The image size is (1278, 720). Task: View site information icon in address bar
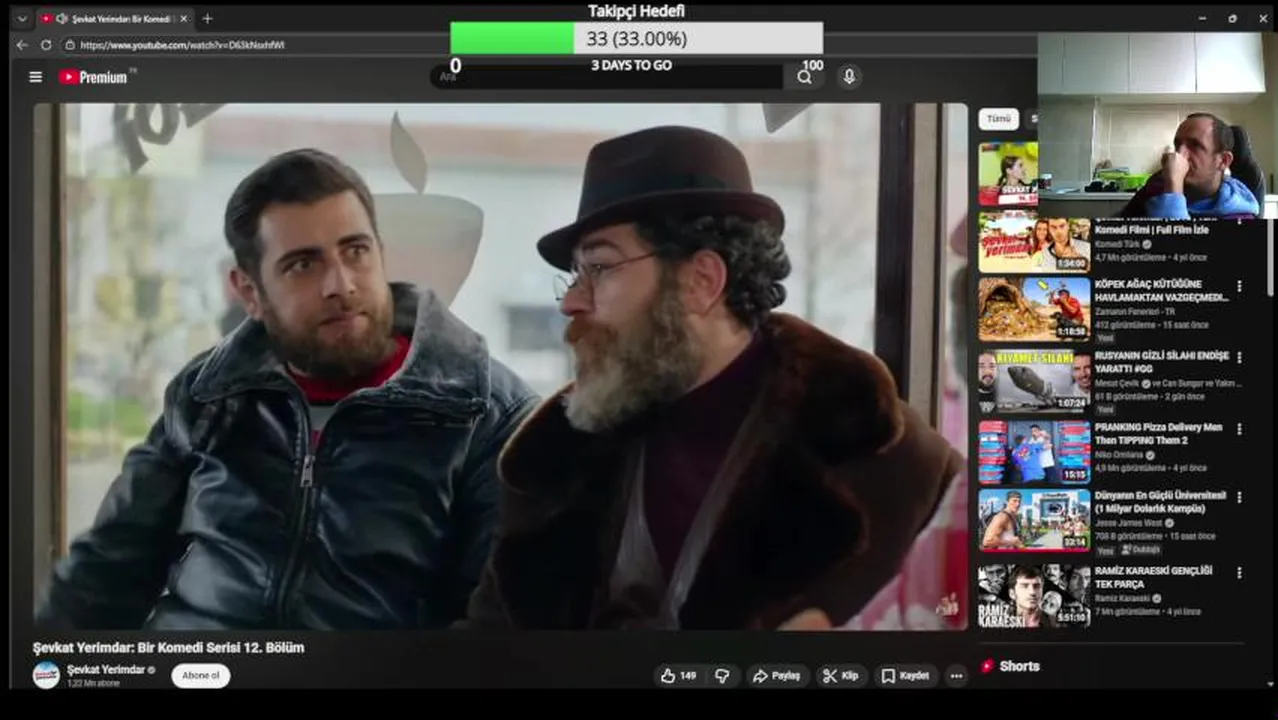pyautogui.click(x=70, y=45)
